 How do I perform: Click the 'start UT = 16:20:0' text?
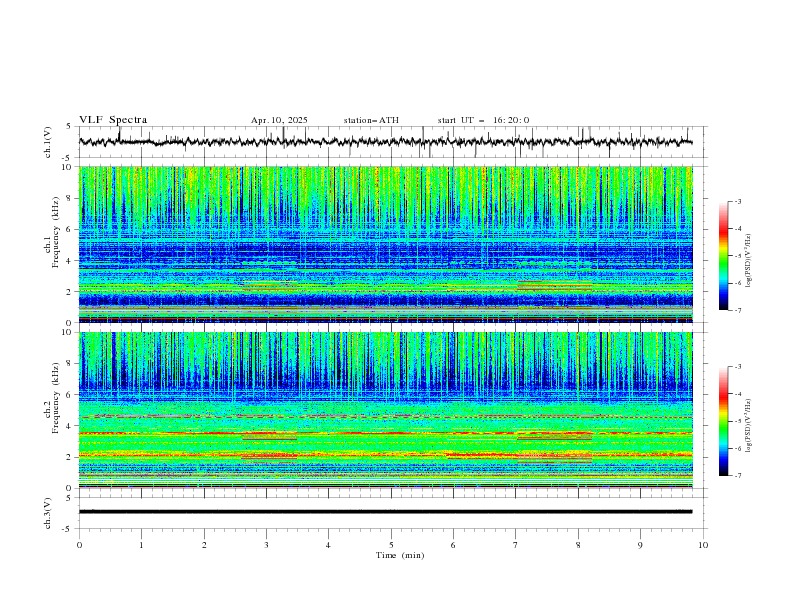(x=483, y=120)
